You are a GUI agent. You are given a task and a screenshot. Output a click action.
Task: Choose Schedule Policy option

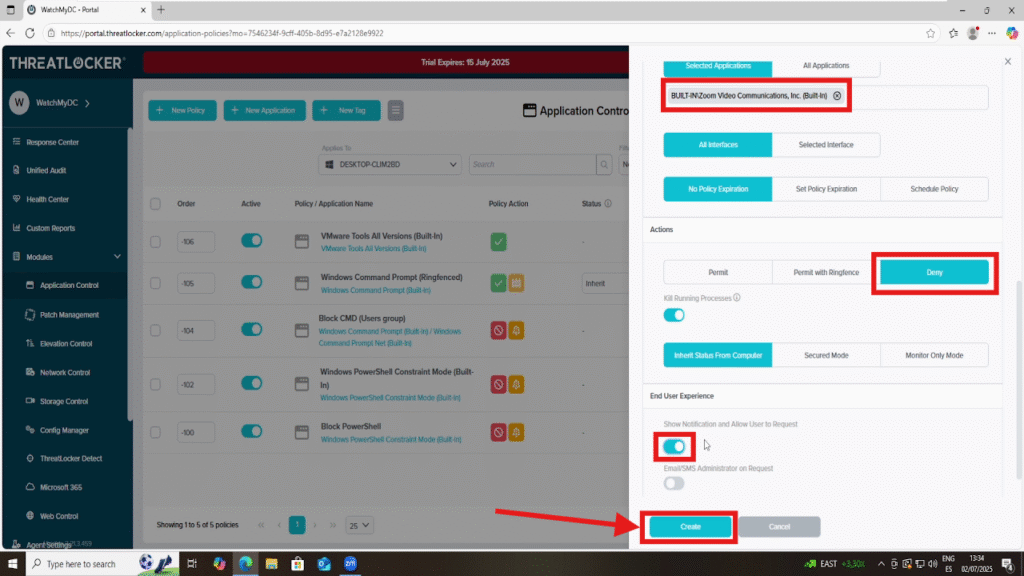point(934,189)
